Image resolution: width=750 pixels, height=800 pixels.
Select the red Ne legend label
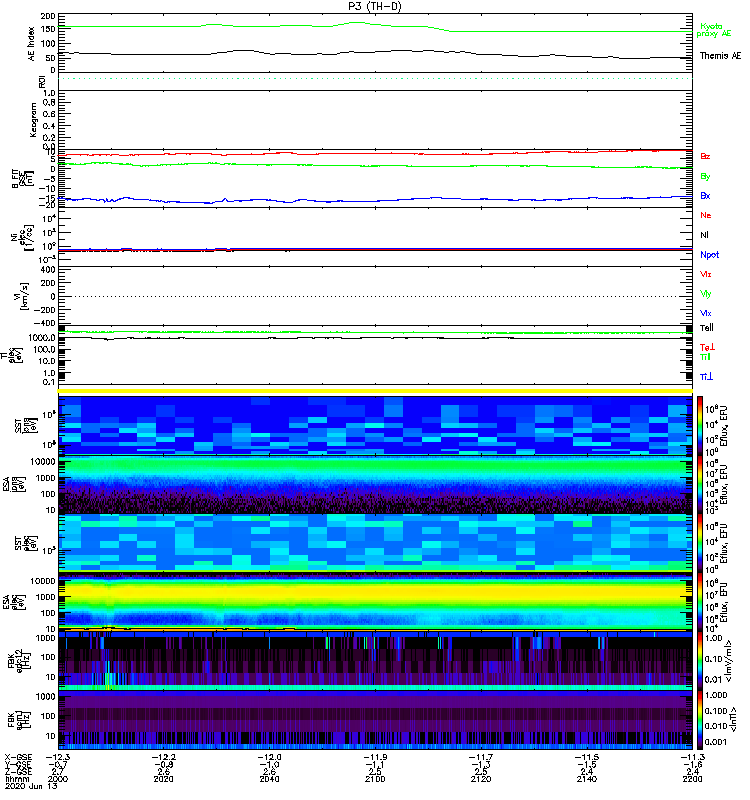[x=705, y=215]
